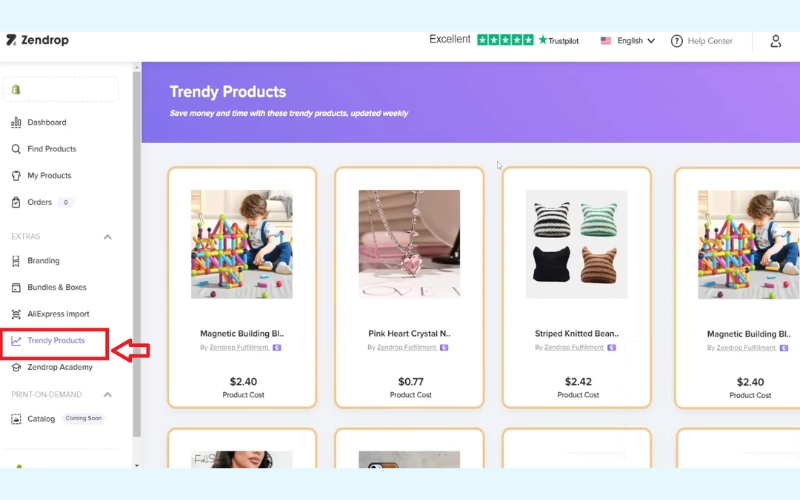
Task: Click the Zendrop Fulfillment link under Pink Heart Crystal
Action: coord(407,347)
